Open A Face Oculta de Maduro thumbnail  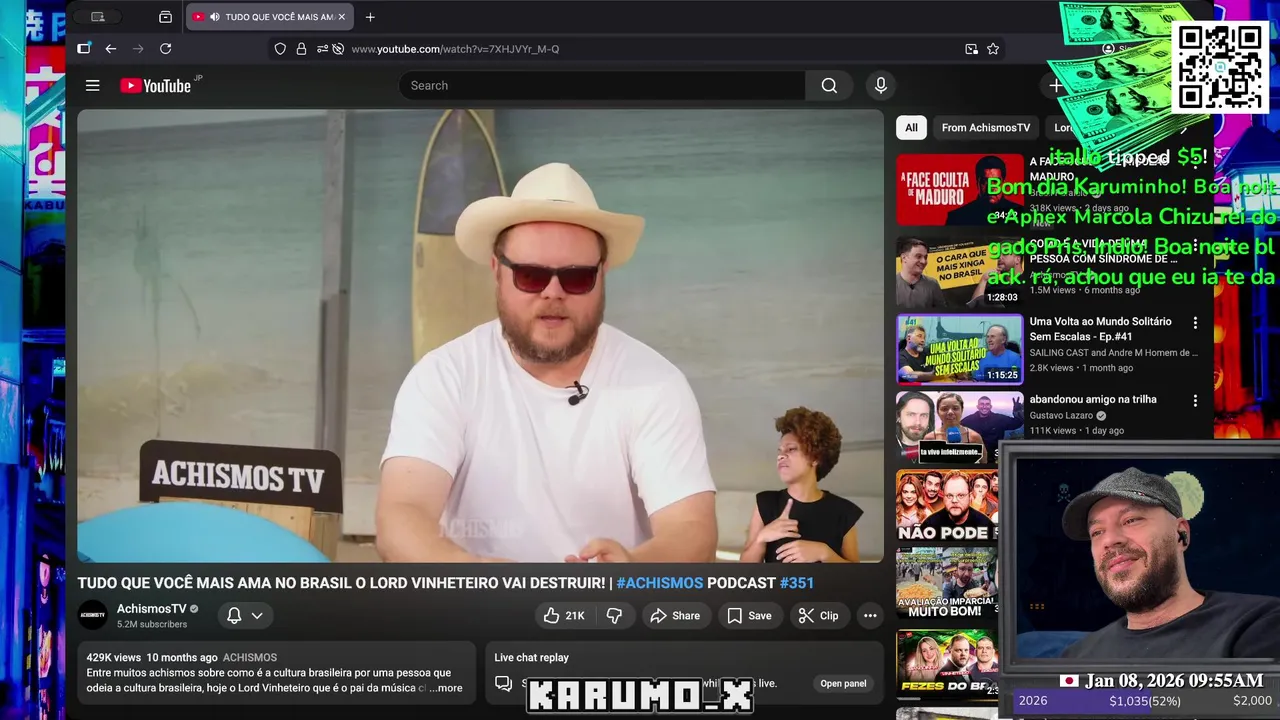[960, 189]
